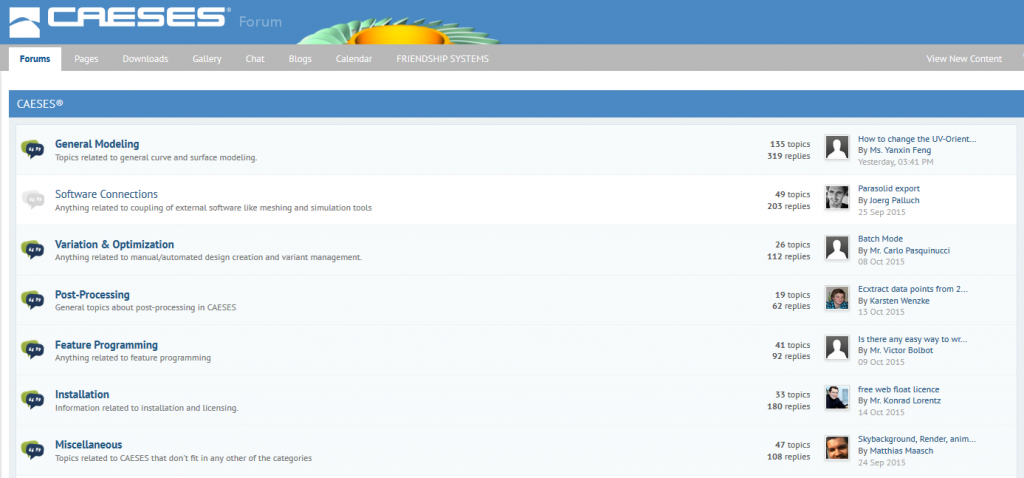View Joerg Palluch's profile name link
Viewport: 1024px width, 478px height.
click(x=894, y=200)
